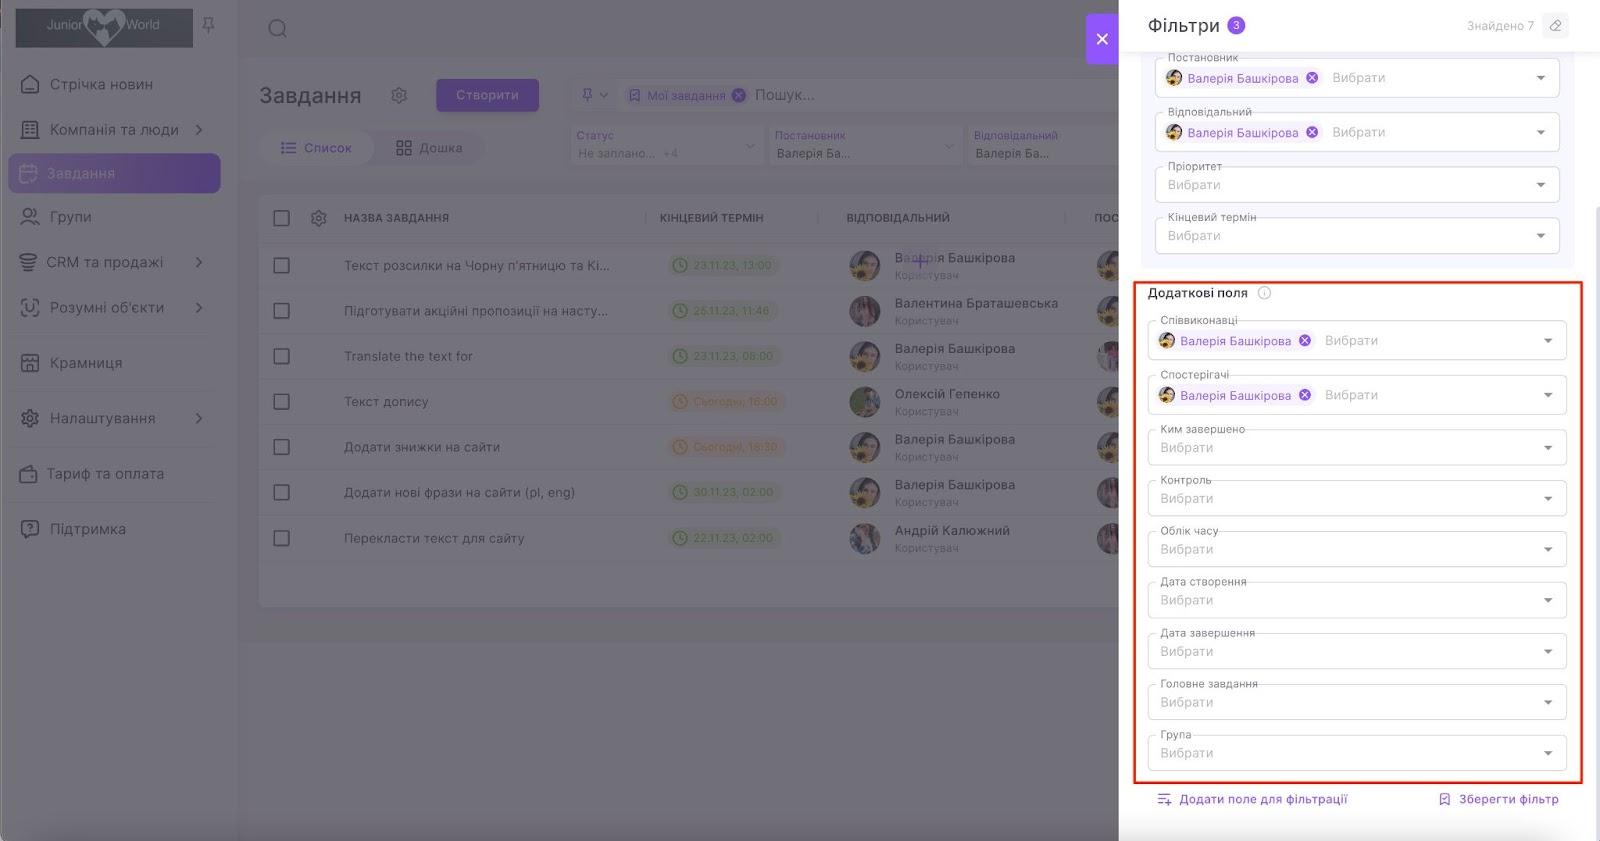Remove Валерія Башкірова from Співвиконавці field
1600x841 pixels.
(x=1305, y=341)
